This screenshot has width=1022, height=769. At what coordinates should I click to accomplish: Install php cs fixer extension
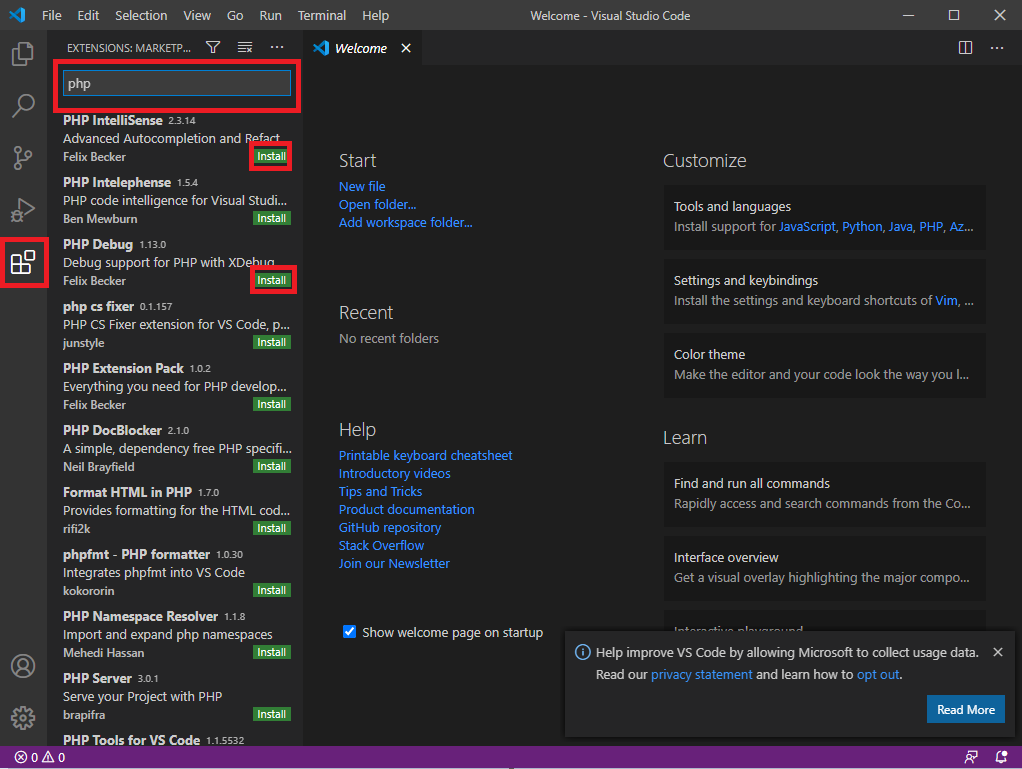271,342
